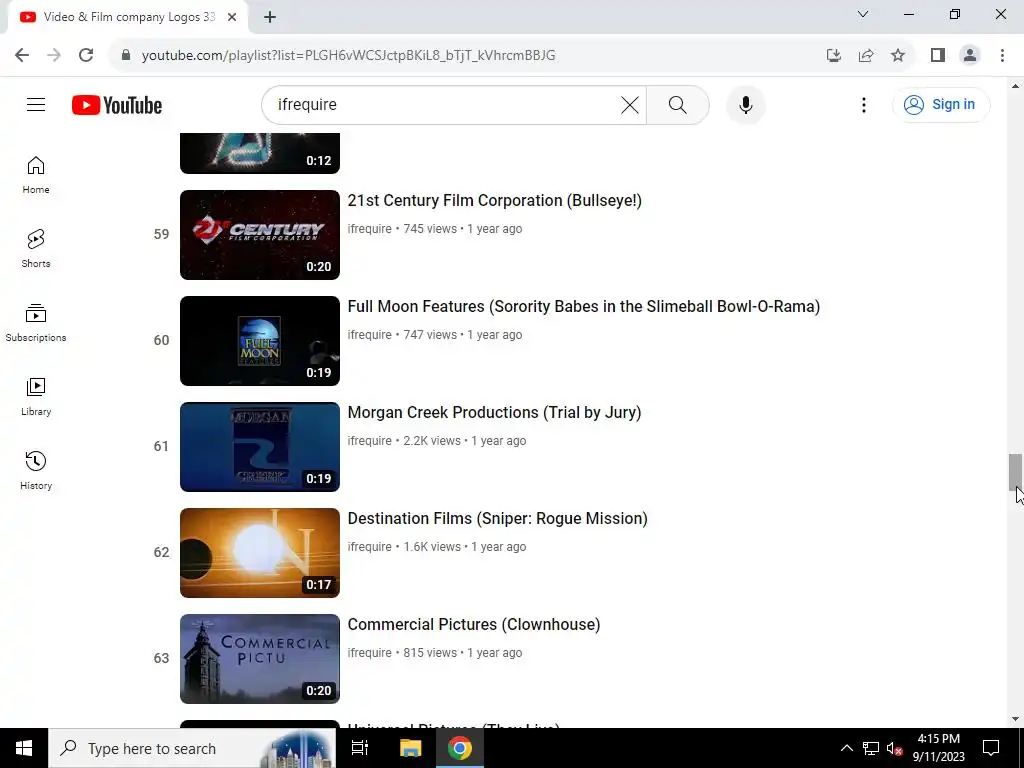The image size is (1024, 768).
Task: Click the 21st Century thumbnail
Action: pyautogui.click(x=260, y=235)
